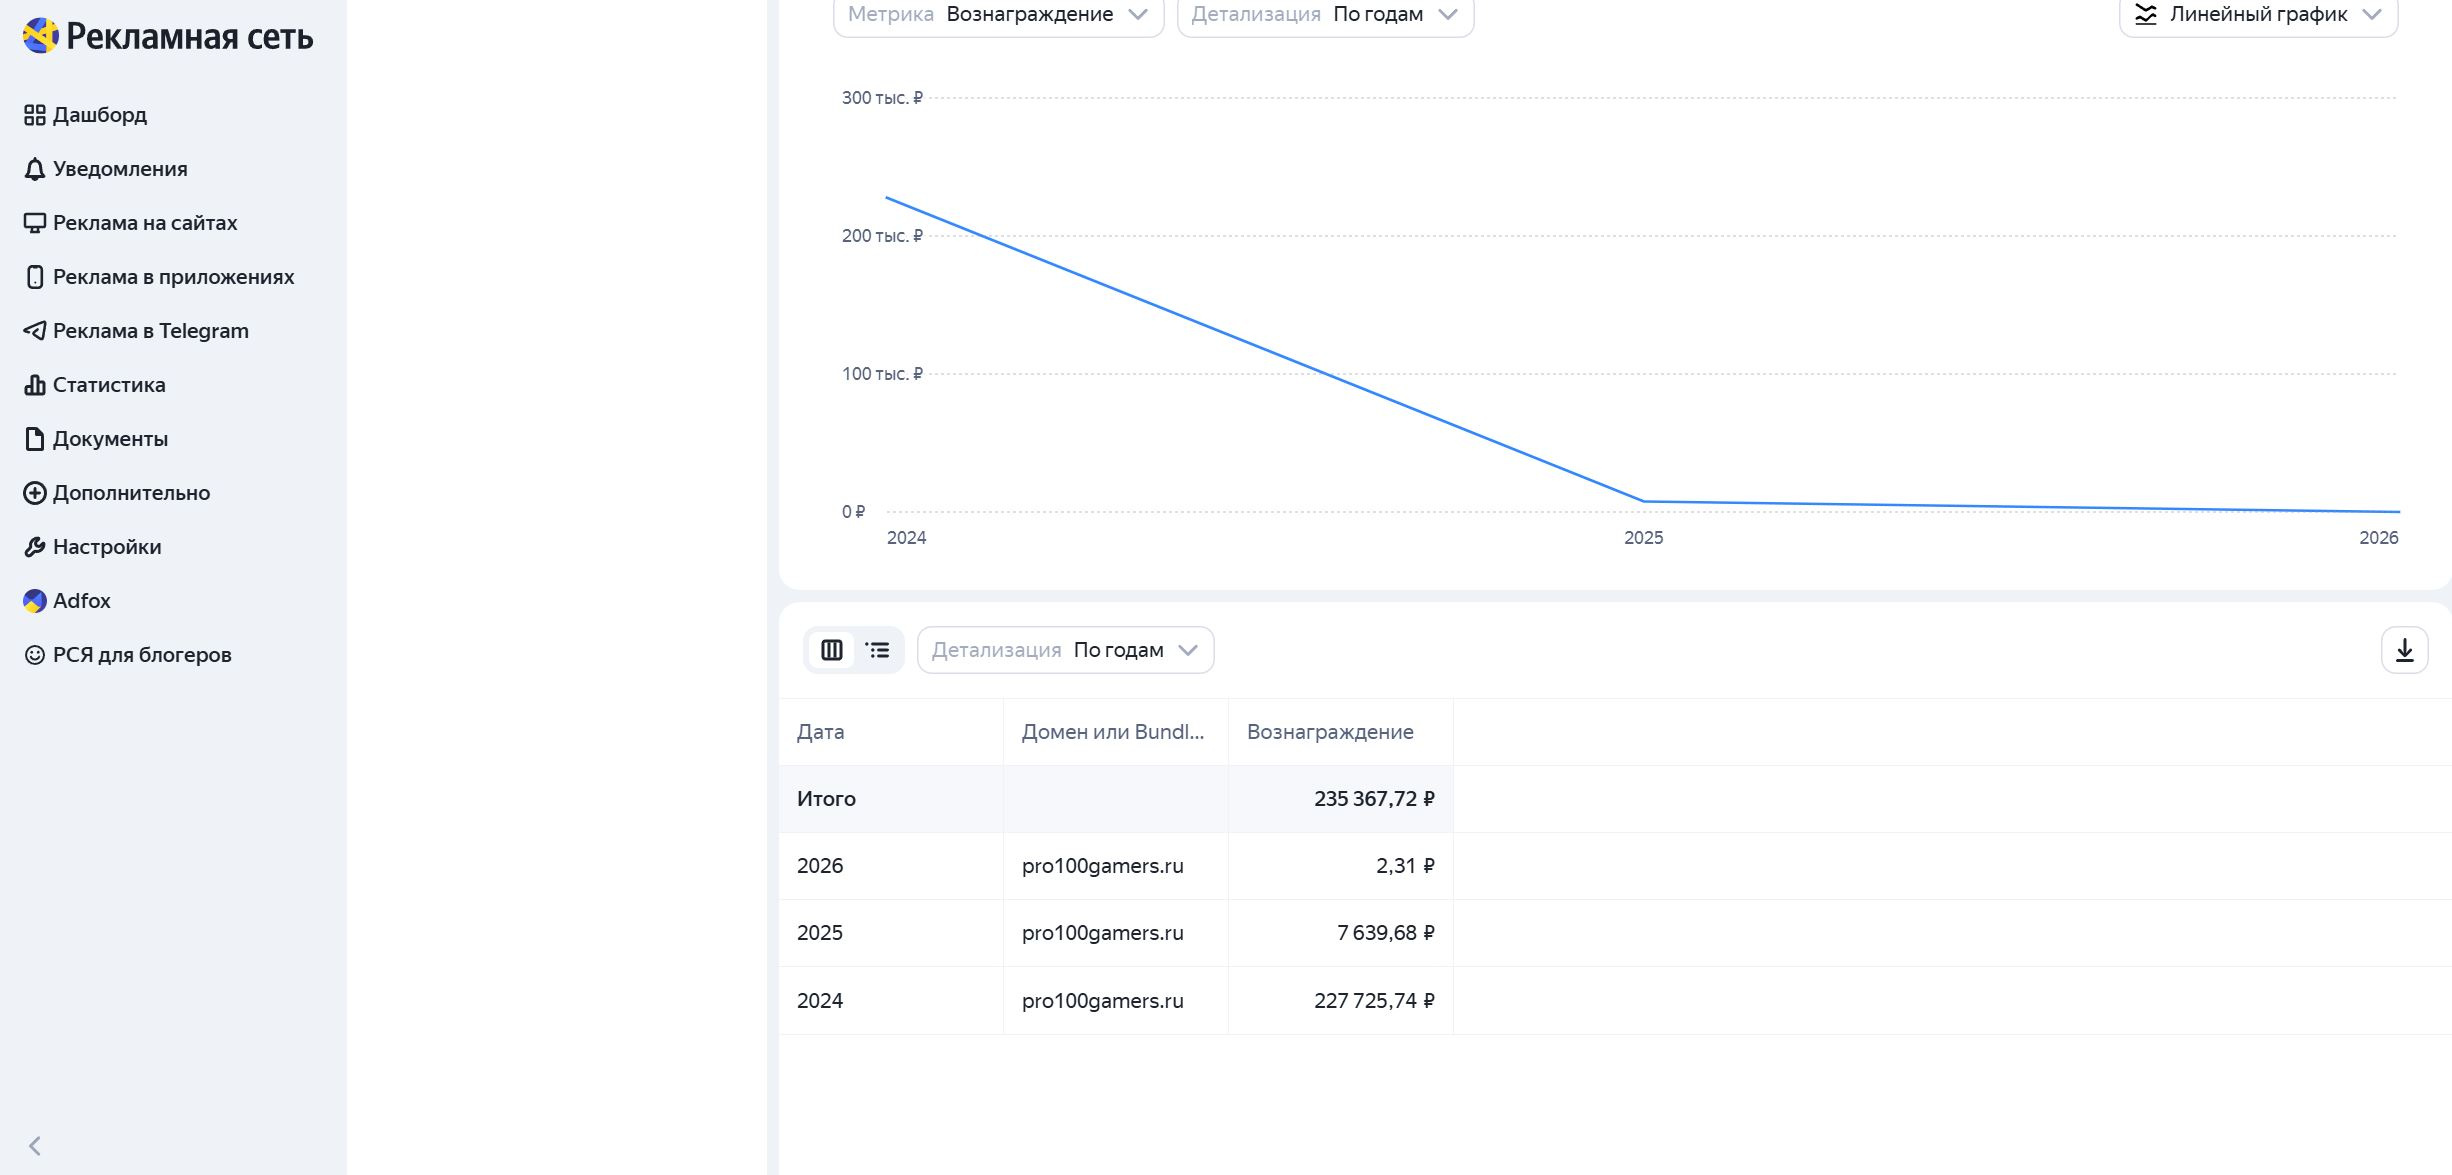Open Реклама на сайтах menu item
The height and width of the screenshot is (1175, 2452).
pyautogui.click(x=145, y=223)
